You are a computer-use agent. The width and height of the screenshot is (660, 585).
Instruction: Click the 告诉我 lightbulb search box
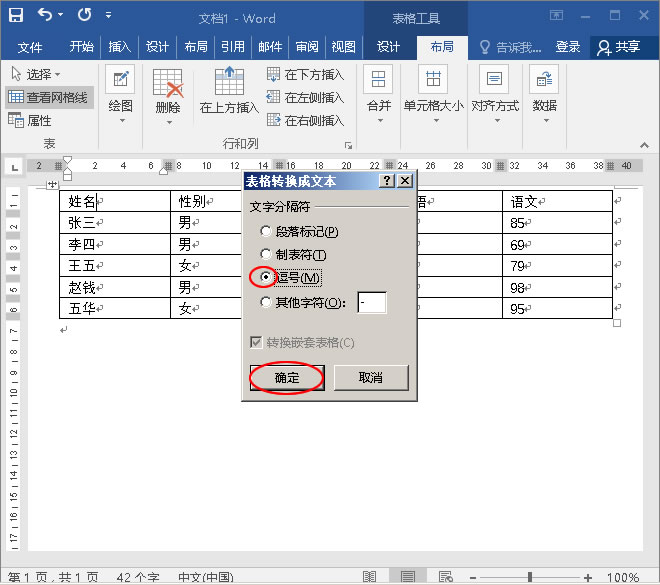510,47
